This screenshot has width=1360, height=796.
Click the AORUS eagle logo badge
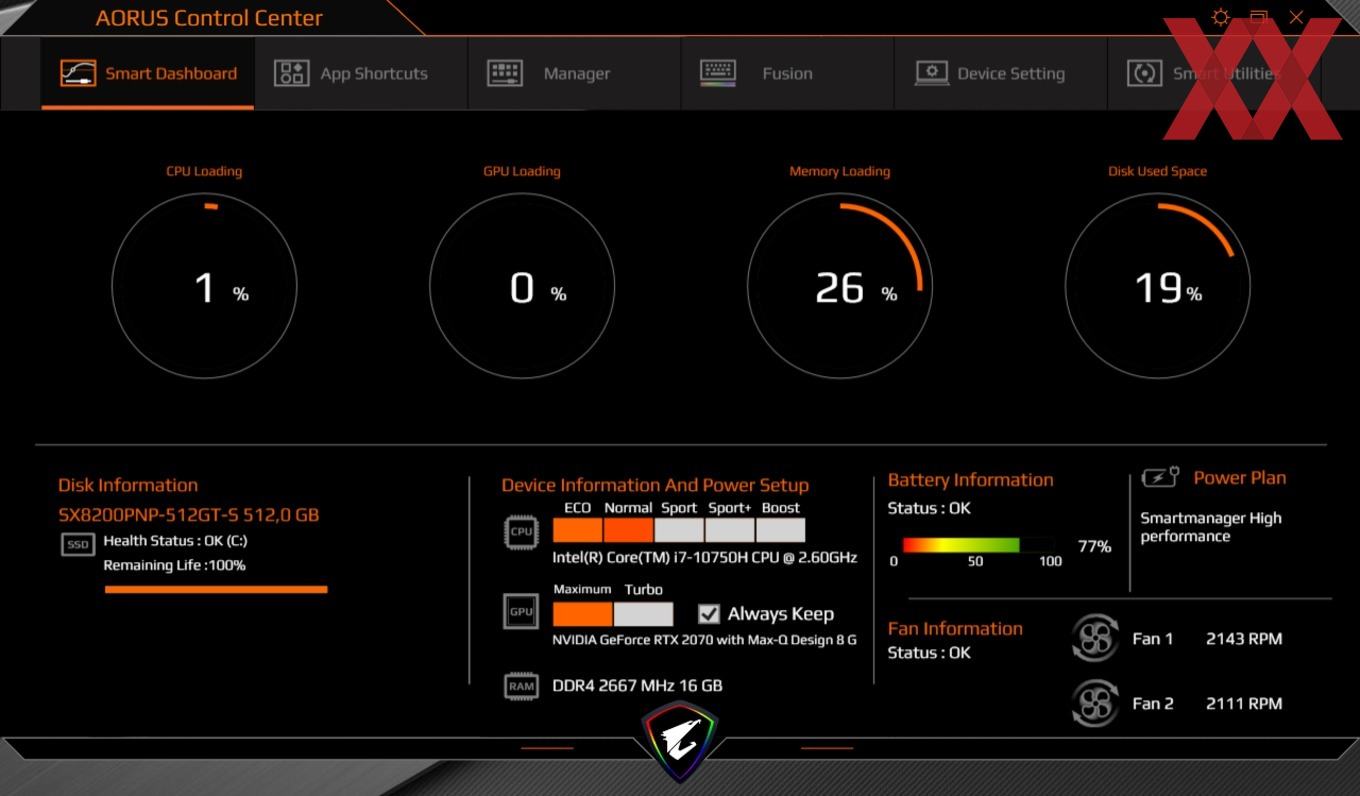pos(680,740)
